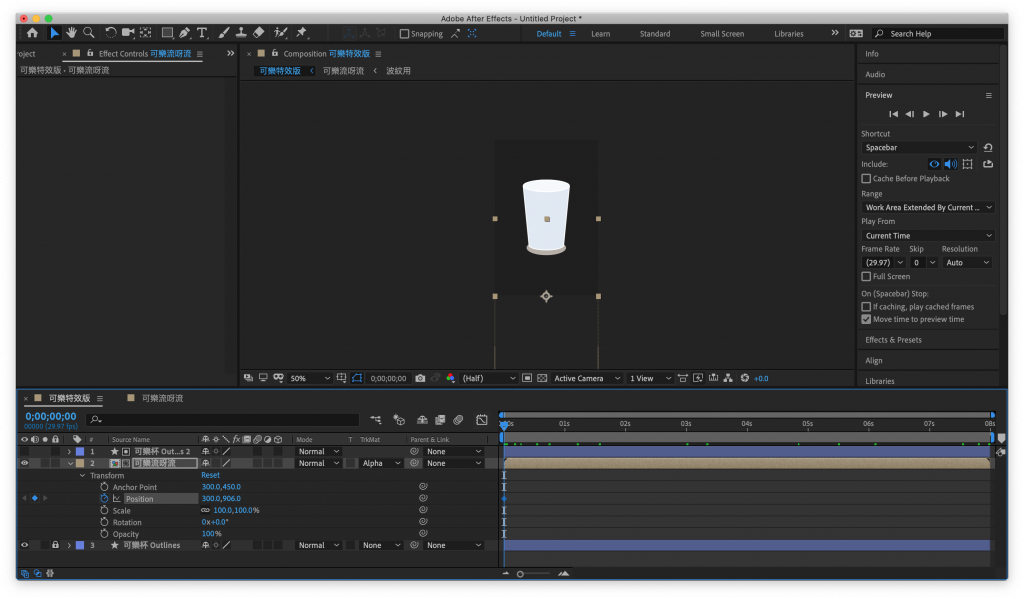Enable the Snapping checkbox
Image resolution: width=1024 pixels, height=599 pixels.
[x=404, y=34]
